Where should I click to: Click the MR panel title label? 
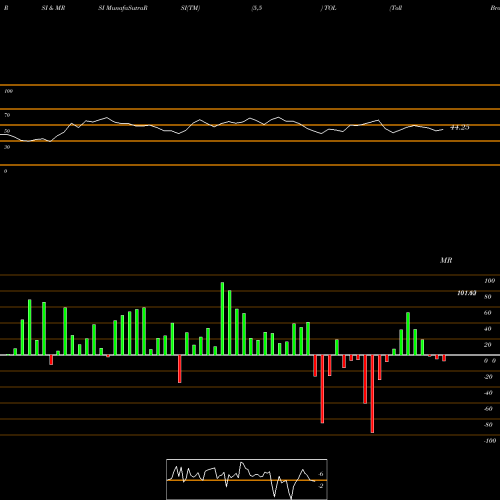click(446, 260)
